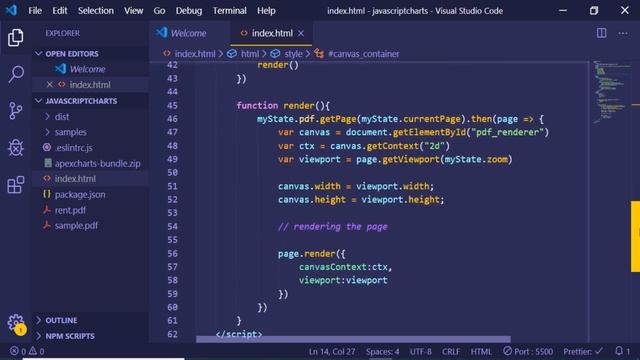Image resolution: width=640 pixels, height=360 pixels.
Task: Close index.html in Open Editors list
Action: pos(49,84)
